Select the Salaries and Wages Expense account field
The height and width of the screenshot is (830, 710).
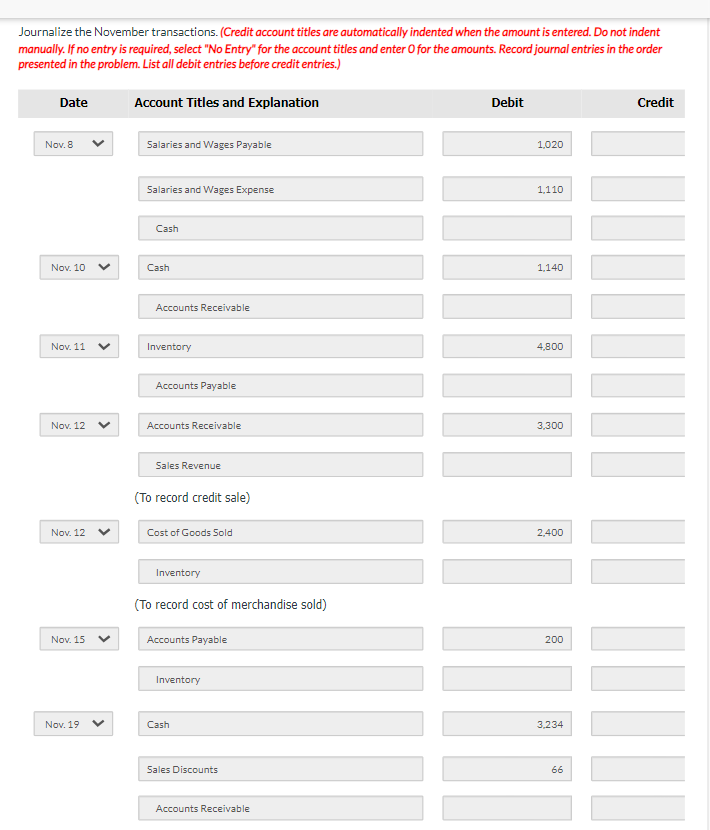(280, 189)
